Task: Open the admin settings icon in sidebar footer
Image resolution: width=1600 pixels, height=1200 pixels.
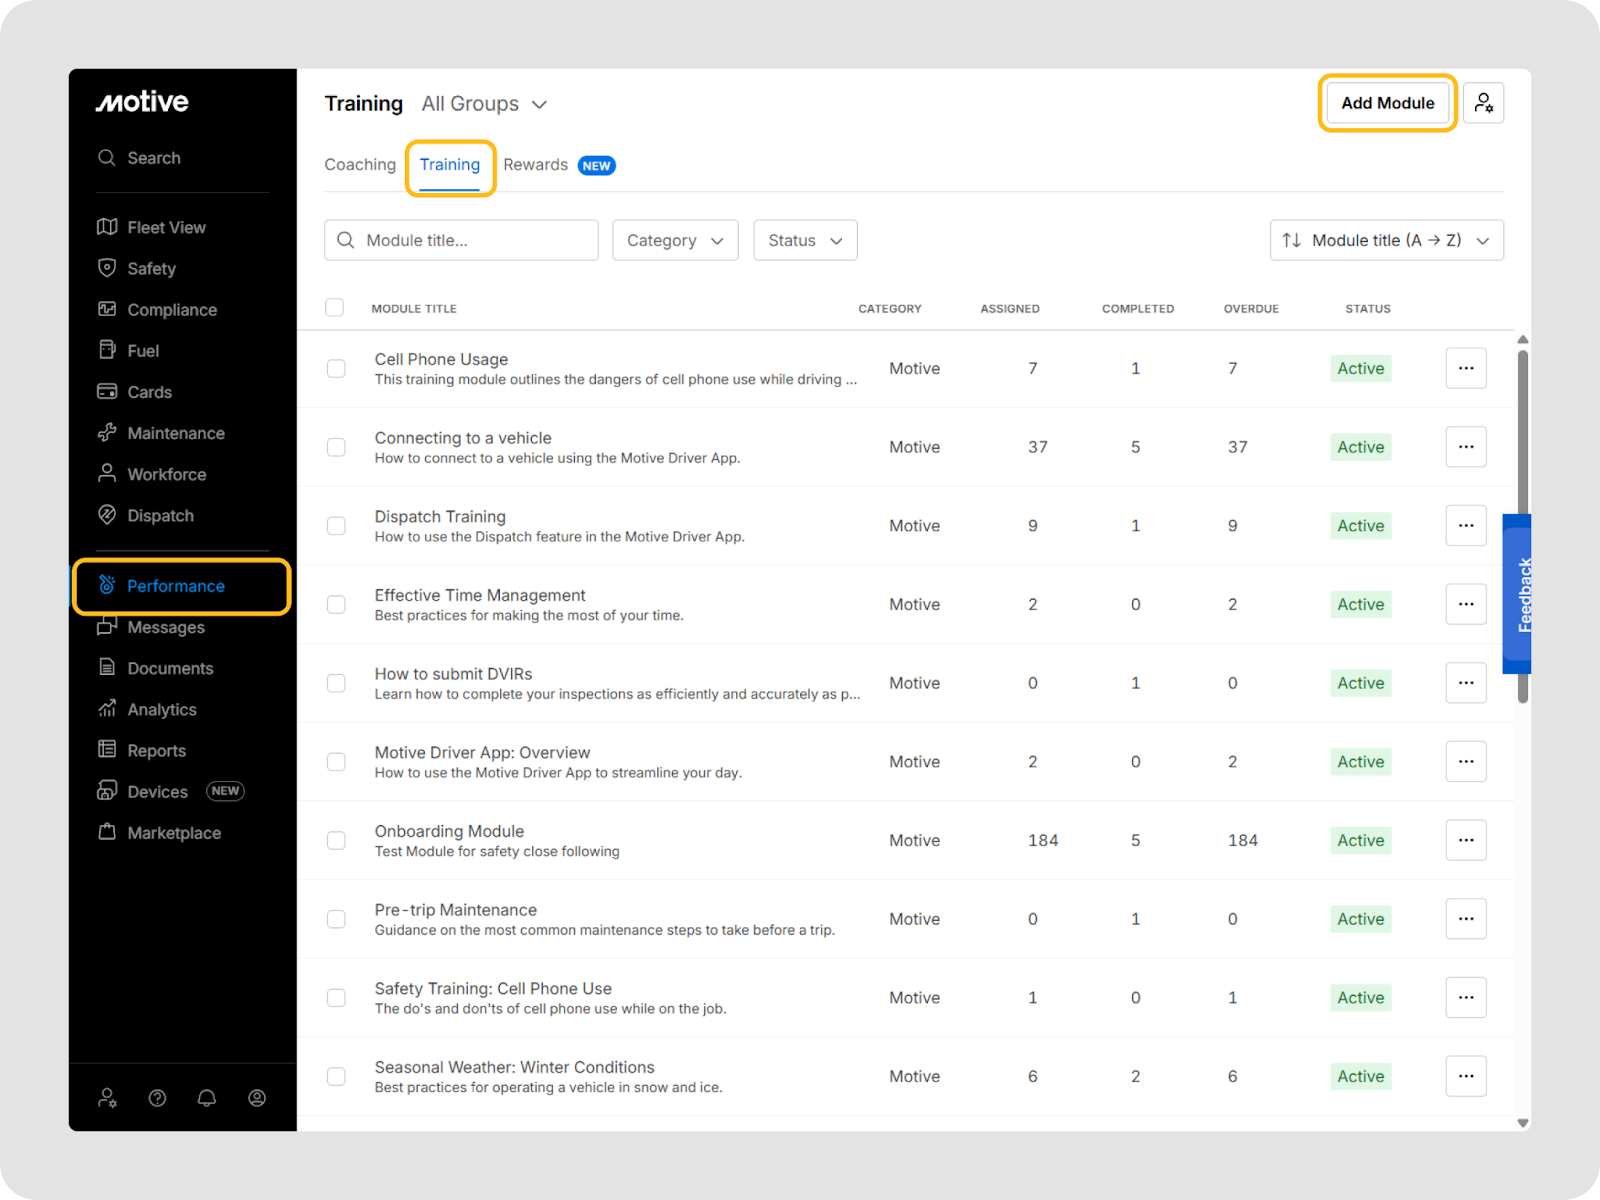Action: pyautogui.click(x=107, y=1098)
